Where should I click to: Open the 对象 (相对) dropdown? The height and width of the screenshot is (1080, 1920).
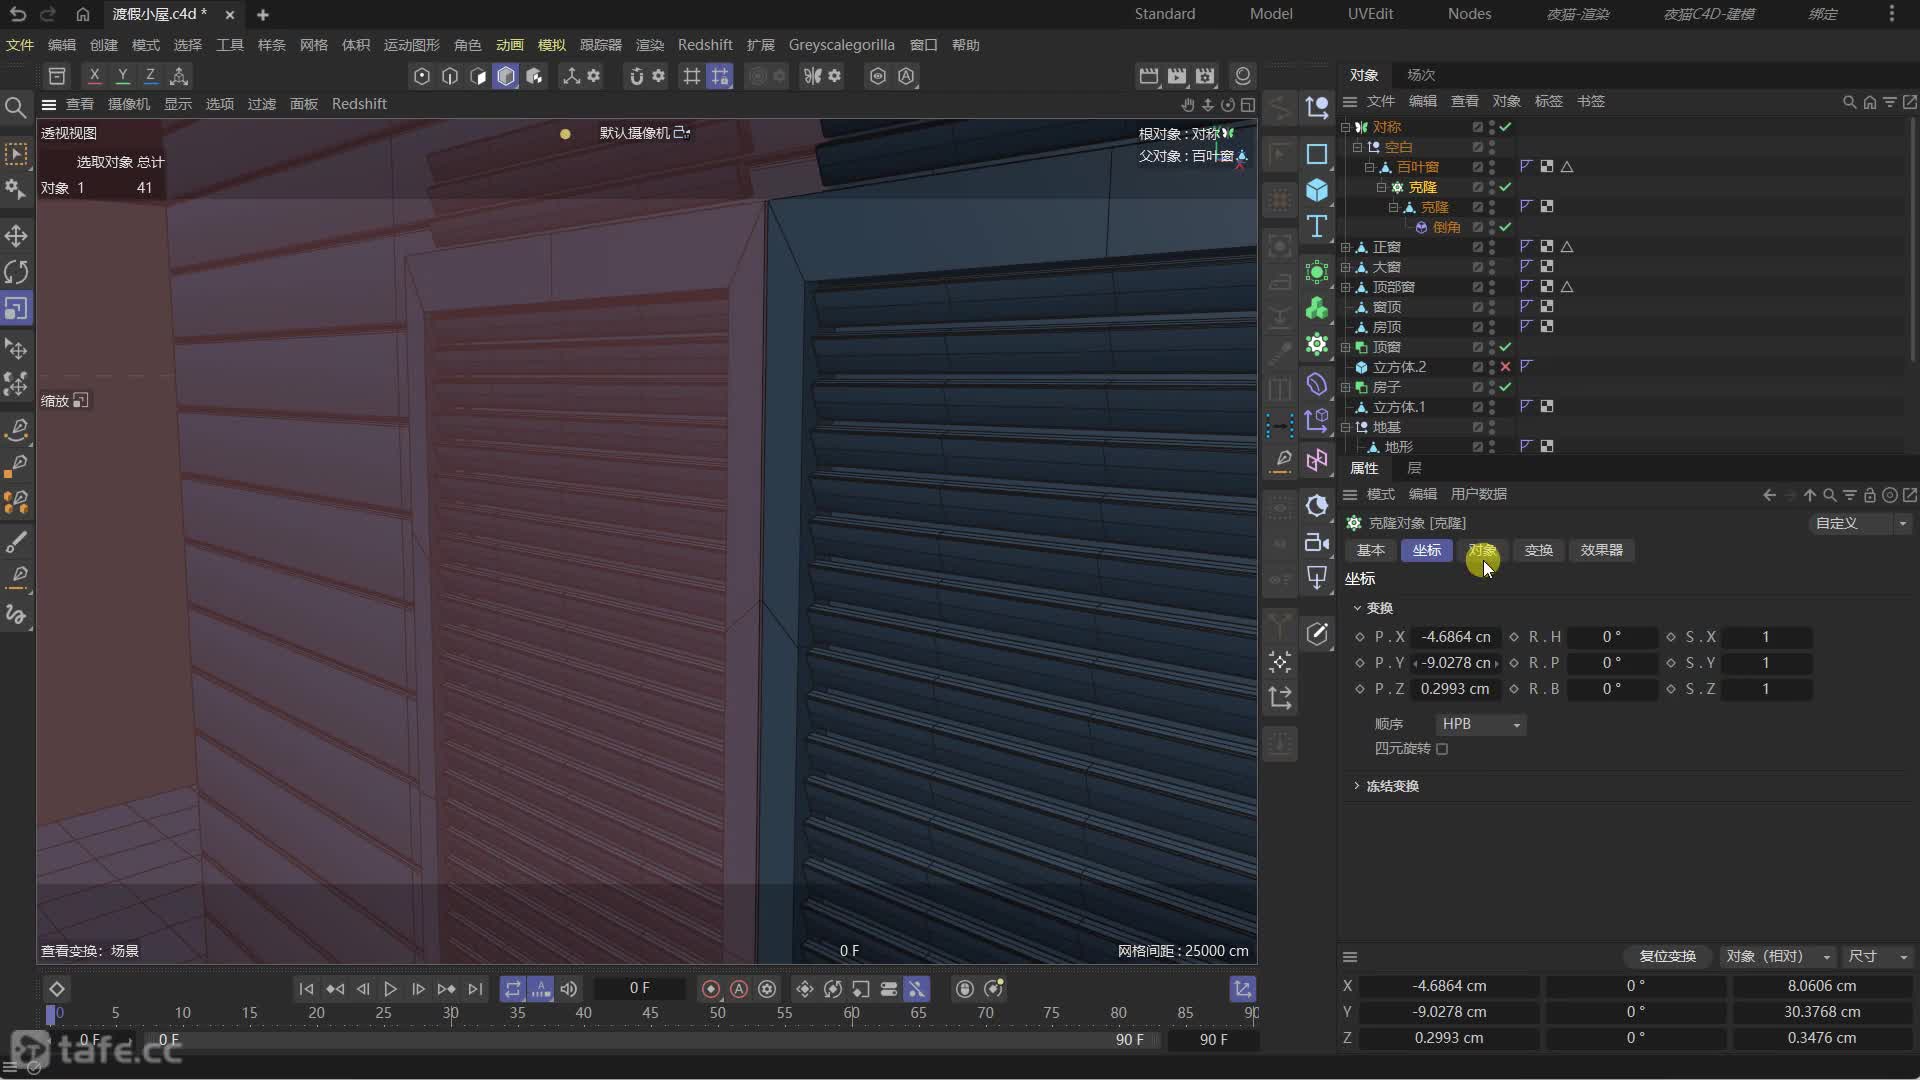[1777, 956]
